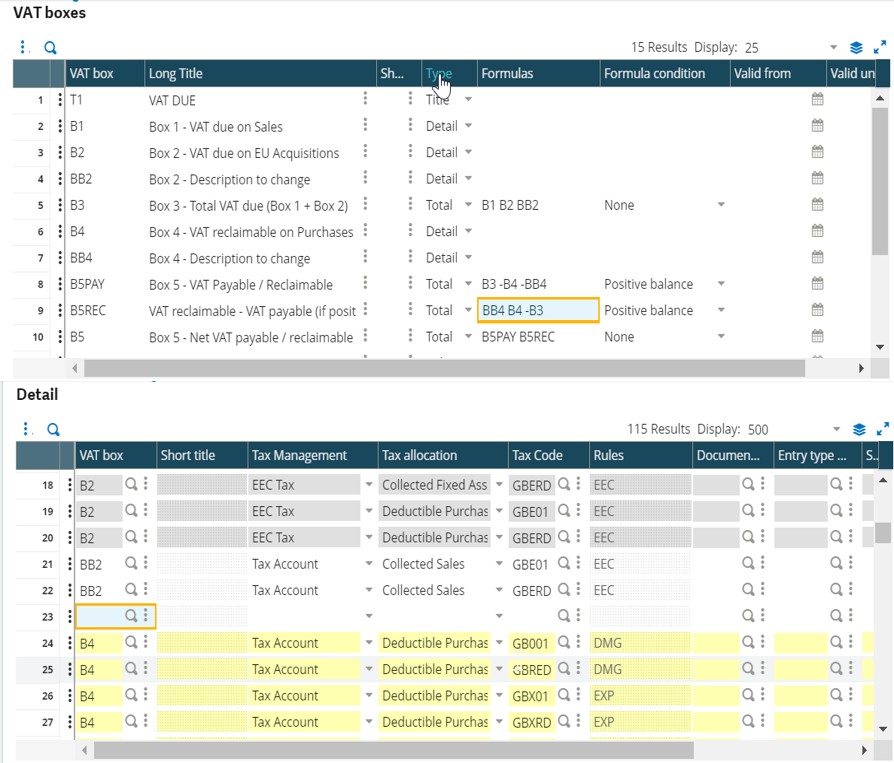Click scroll down arrow of VAT boxes grid

pos(880,347)
